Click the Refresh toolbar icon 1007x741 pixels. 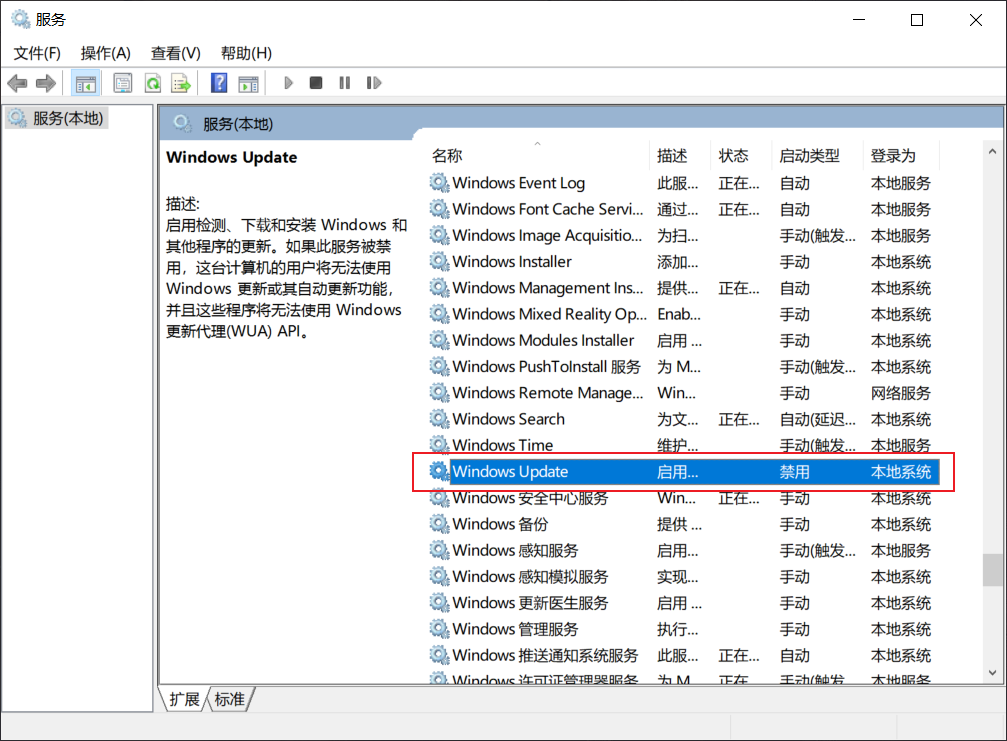[x=152, y=83]
